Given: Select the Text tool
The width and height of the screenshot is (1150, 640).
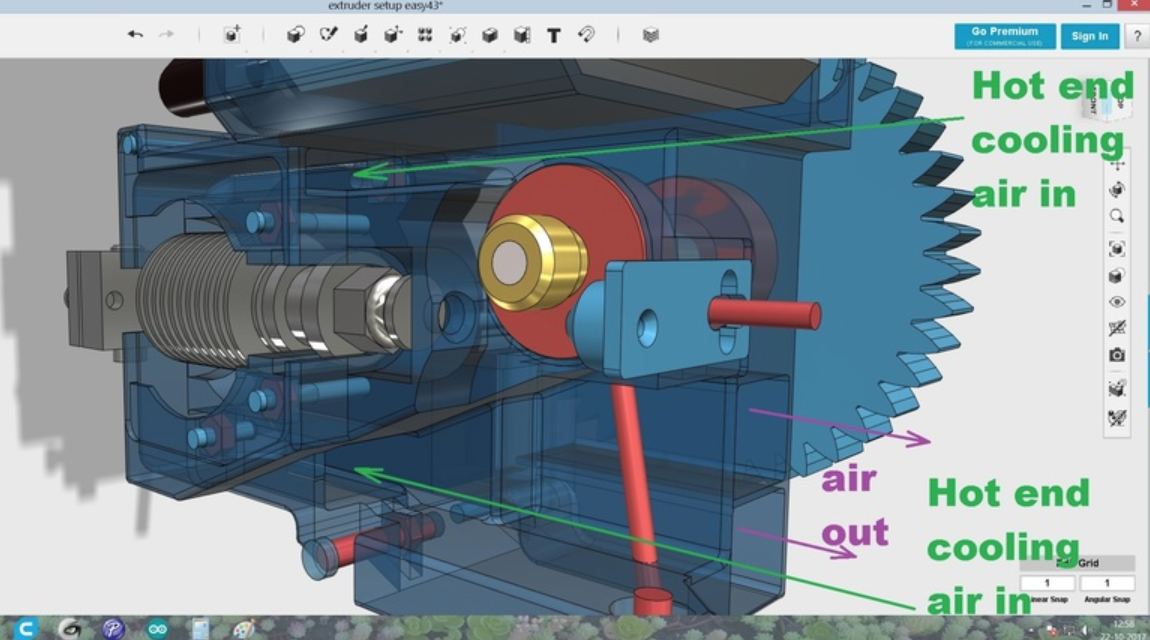Looking at the screenshot, I should [554, 34].
